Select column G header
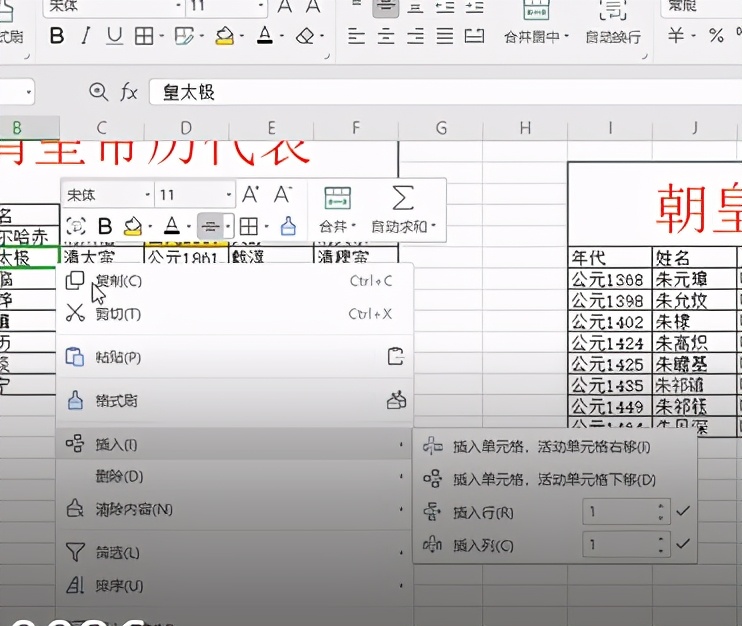 (441, 128)
